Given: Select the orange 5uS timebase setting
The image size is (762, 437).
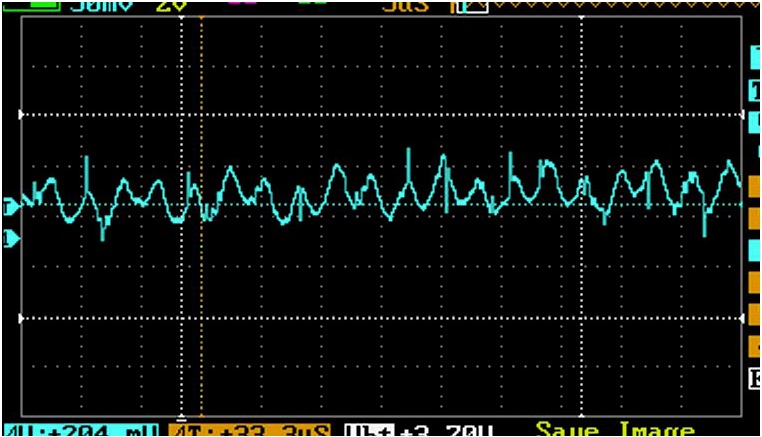Looking at the screenshot, I should [406, 5].
